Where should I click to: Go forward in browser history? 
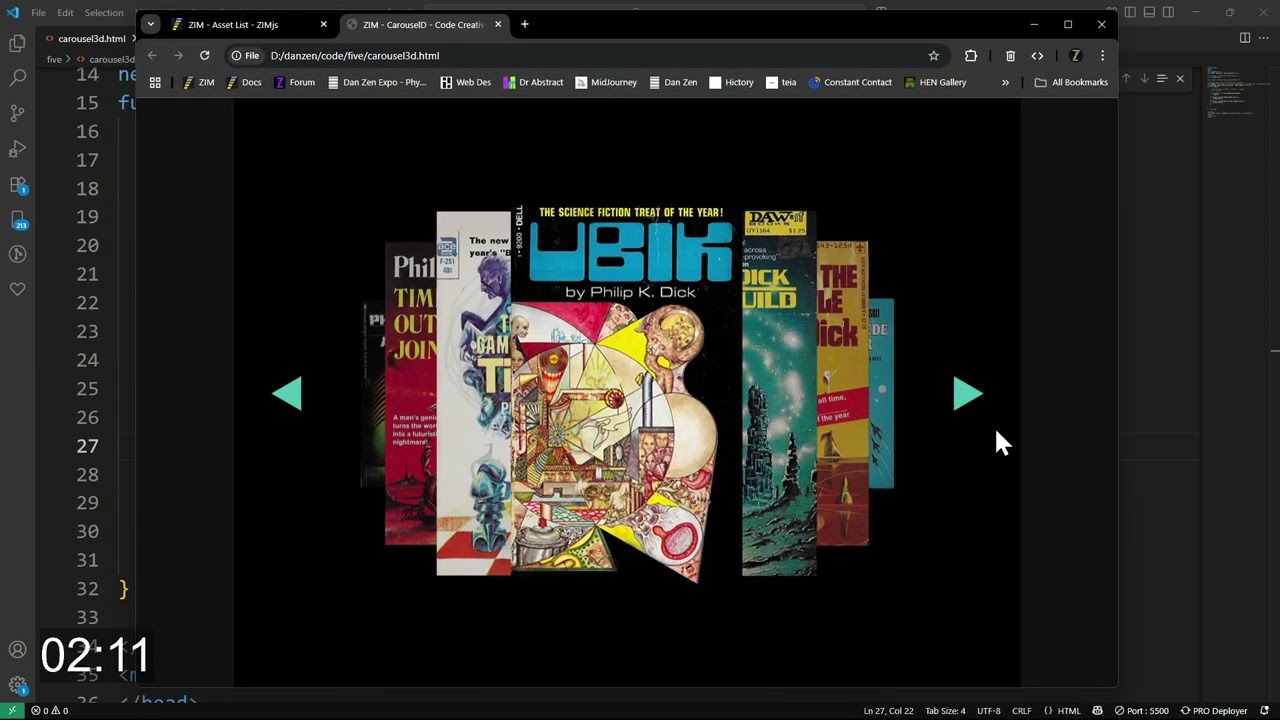tap(178, 56)
